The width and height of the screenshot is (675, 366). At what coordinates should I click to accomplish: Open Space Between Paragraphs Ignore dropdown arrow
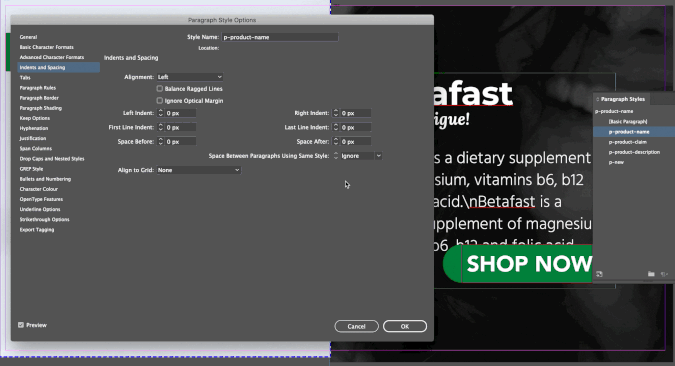click(x=378, y=156)
